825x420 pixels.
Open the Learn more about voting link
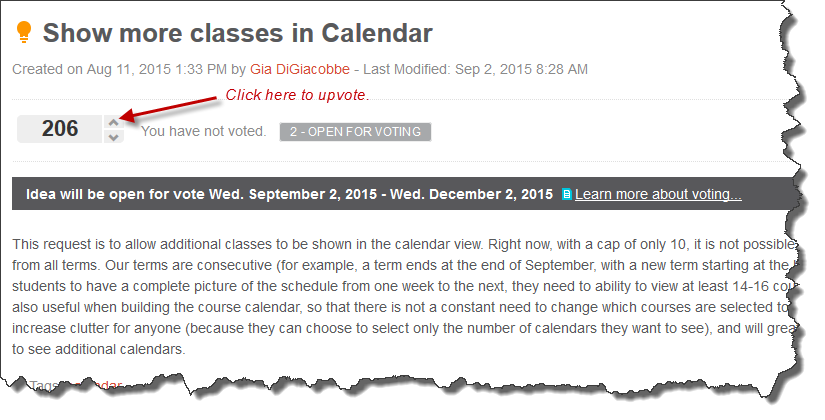[658, 194]
